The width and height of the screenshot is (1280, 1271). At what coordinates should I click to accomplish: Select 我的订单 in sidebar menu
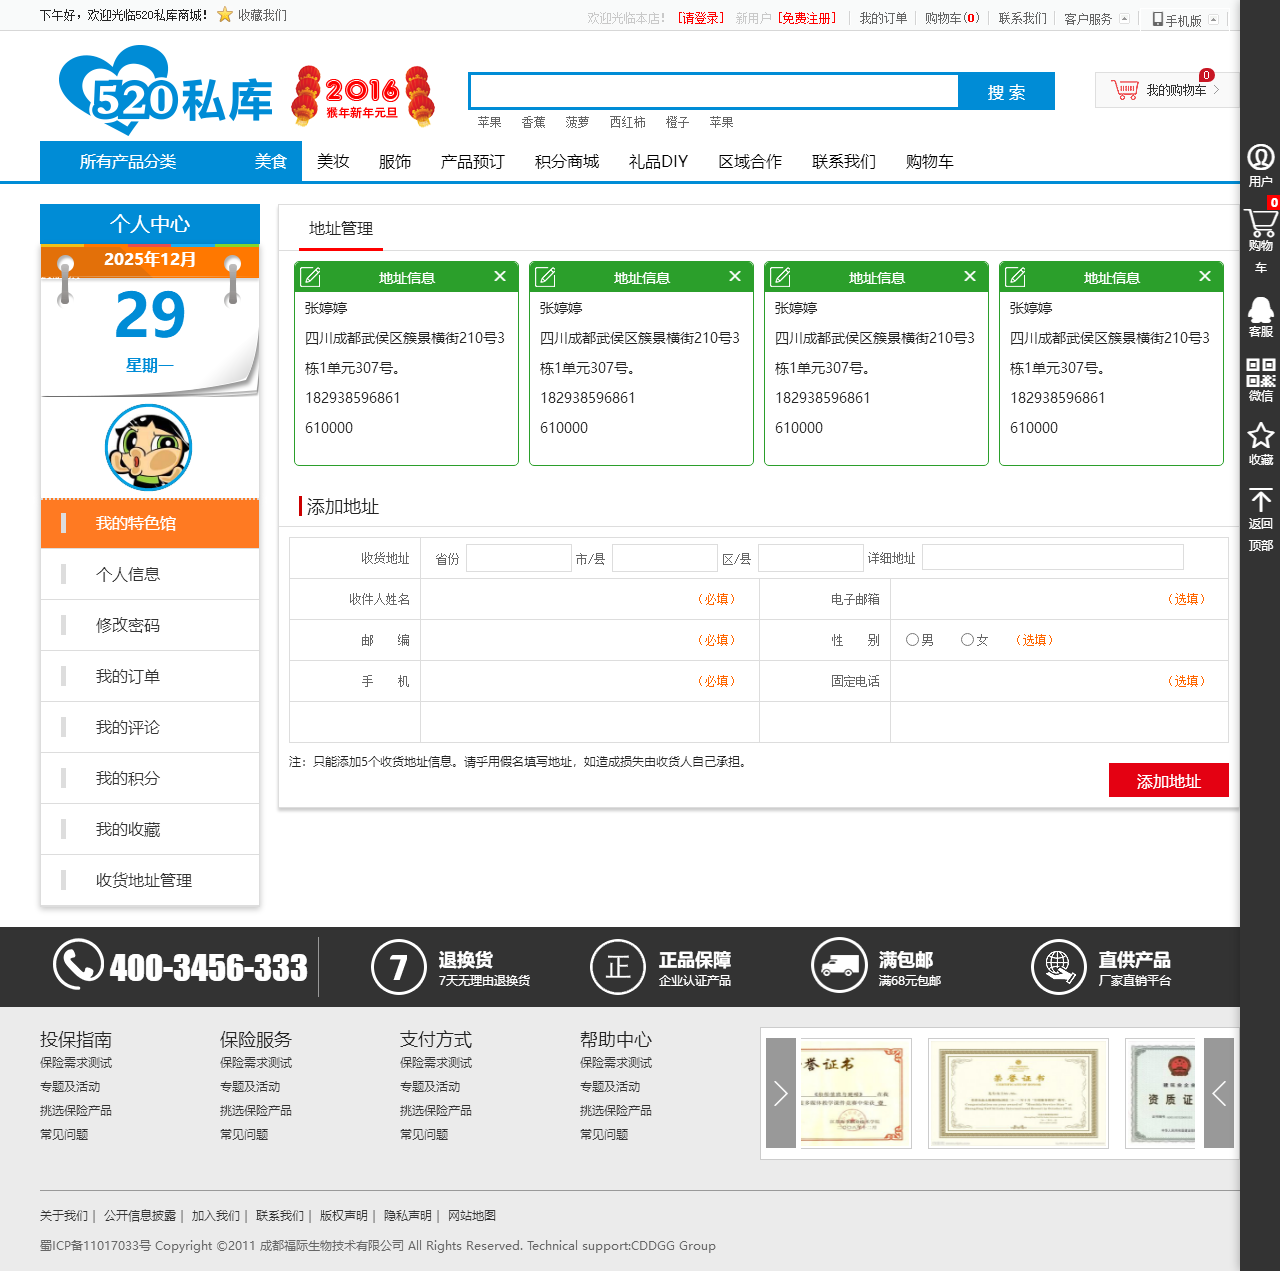tap(127, 677)
